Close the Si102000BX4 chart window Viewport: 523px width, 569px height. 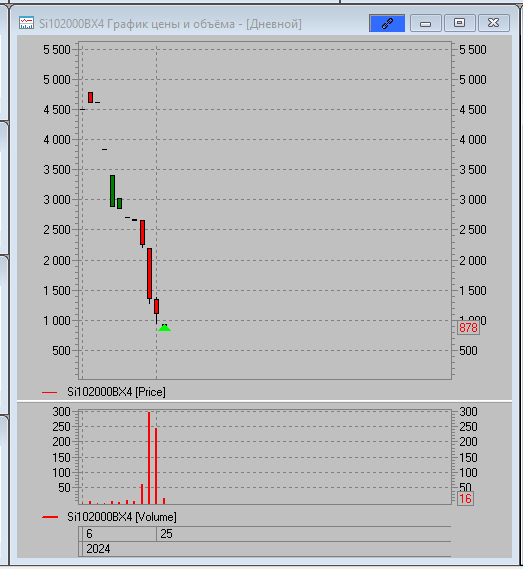coord(494,24)
